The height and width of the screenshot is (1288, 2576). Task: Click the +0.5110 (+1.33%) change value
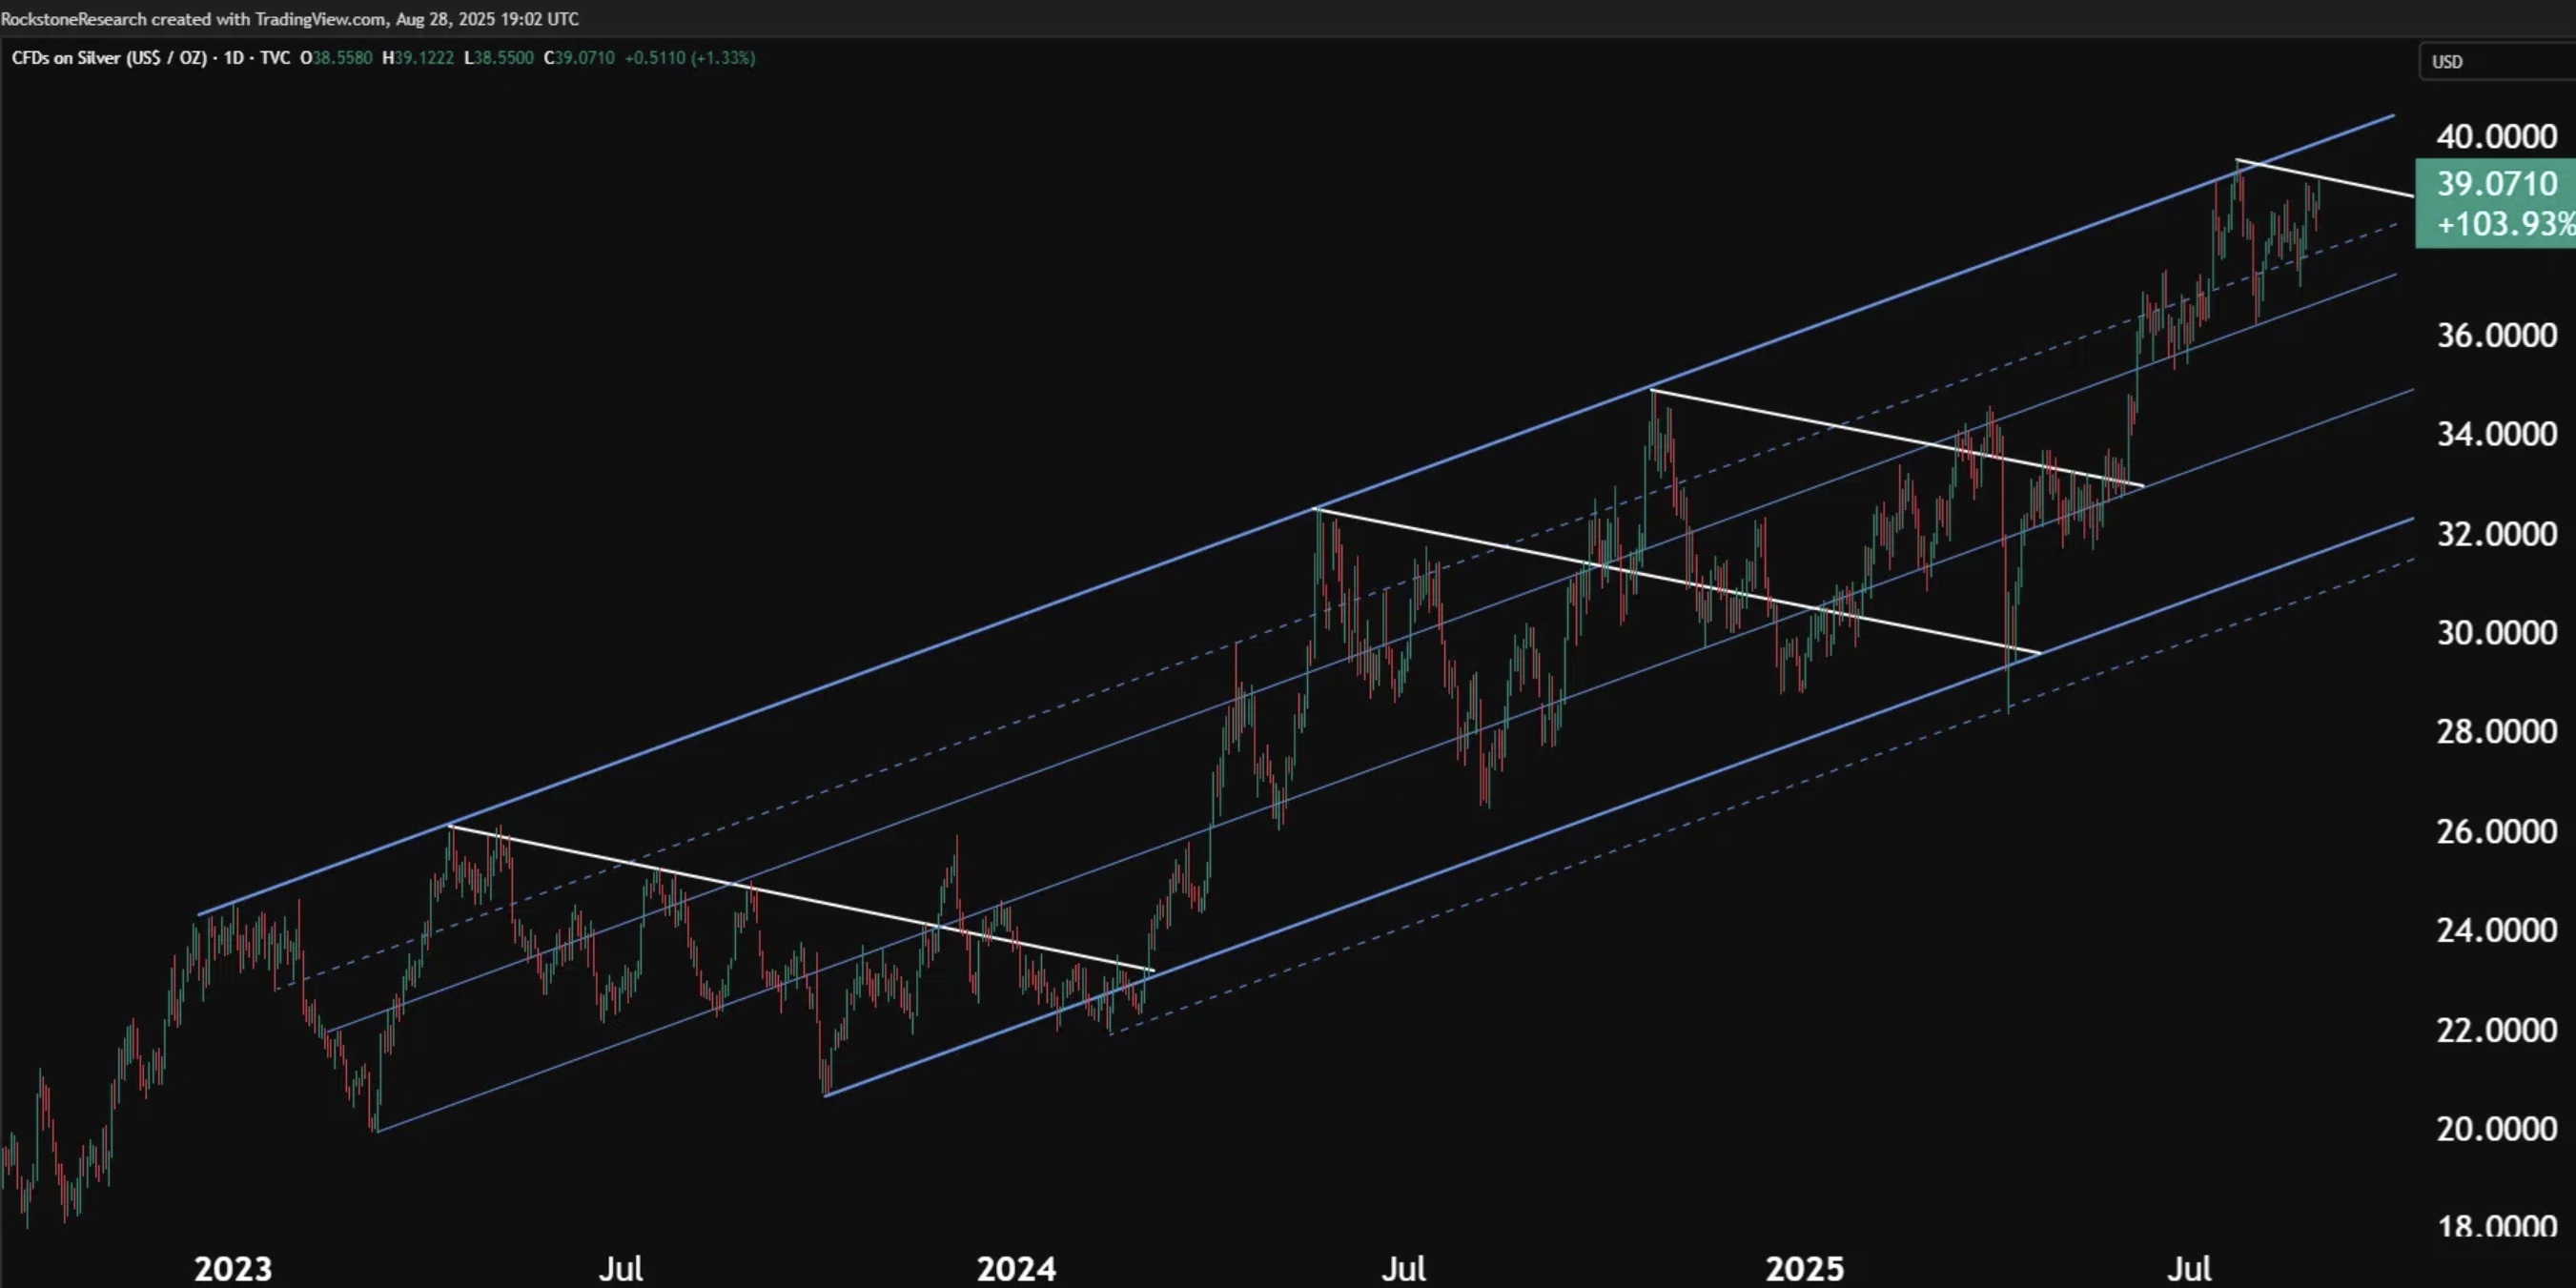click(x=689, y=58)
